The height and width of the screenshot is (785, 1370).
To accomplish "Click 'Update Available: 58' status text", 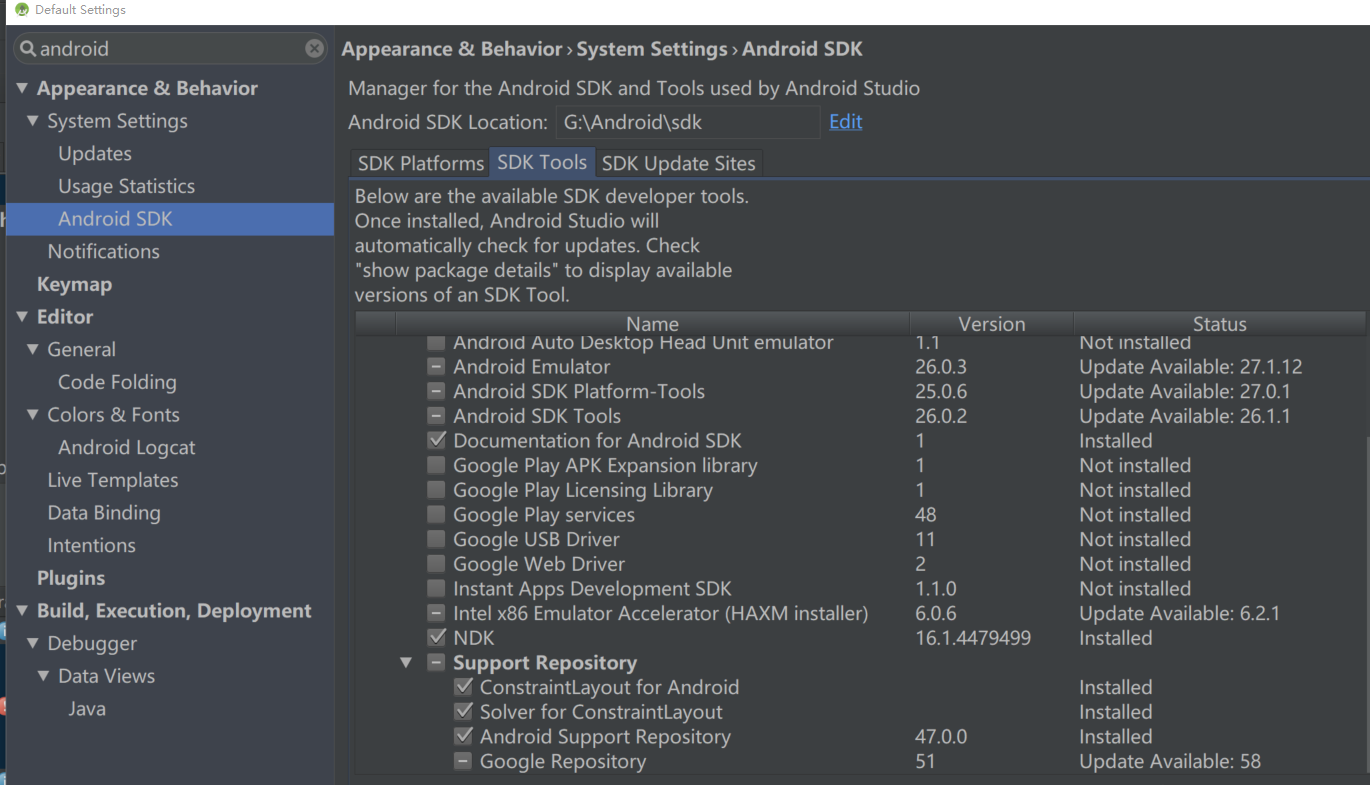I will (x=1169, y=761).
